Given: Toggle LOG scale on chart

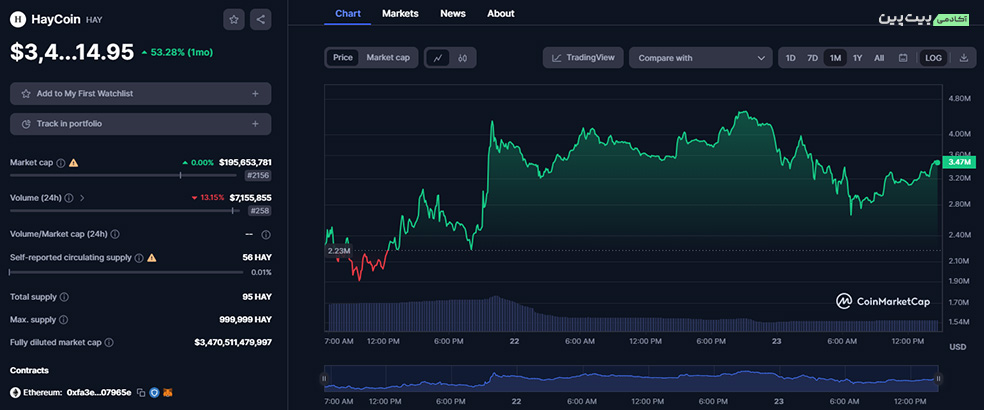Looking at the screenshot, I should (933, 58).
